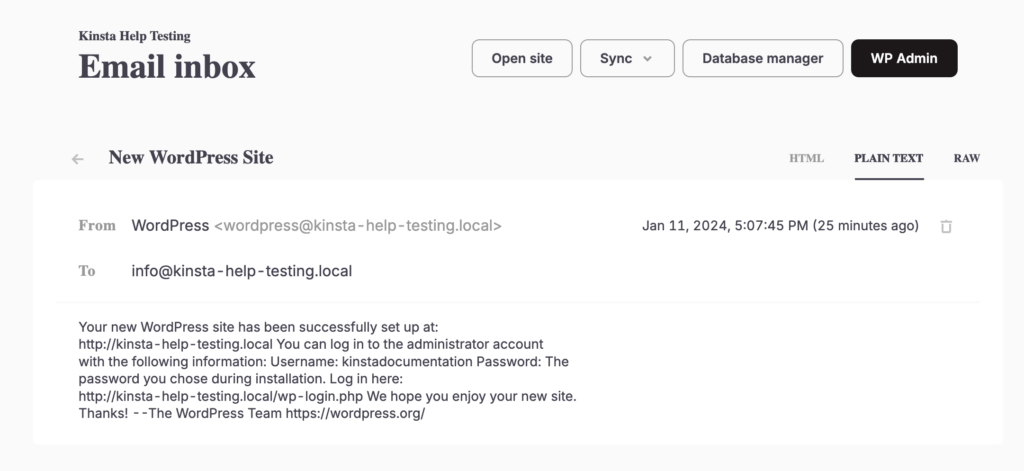This screenshot has width=1024, height=471.
Task: Delete the email with the trash icon
Action: click(x=946, y=227)
